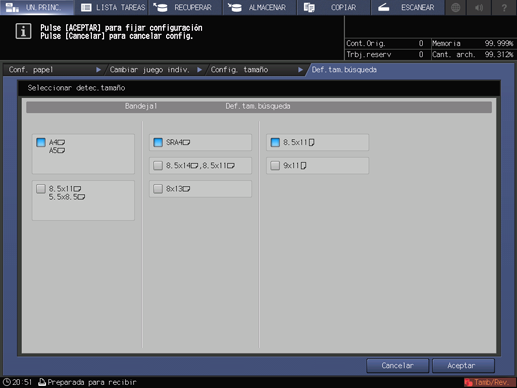
Task: Click the speaker sound icon
Action: click(x=479, y=7)
